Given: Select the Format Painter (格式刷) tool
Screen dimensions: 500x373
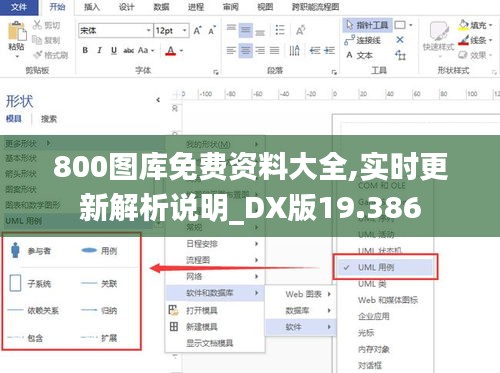Looking at the screenshot, I should (51, 55).
